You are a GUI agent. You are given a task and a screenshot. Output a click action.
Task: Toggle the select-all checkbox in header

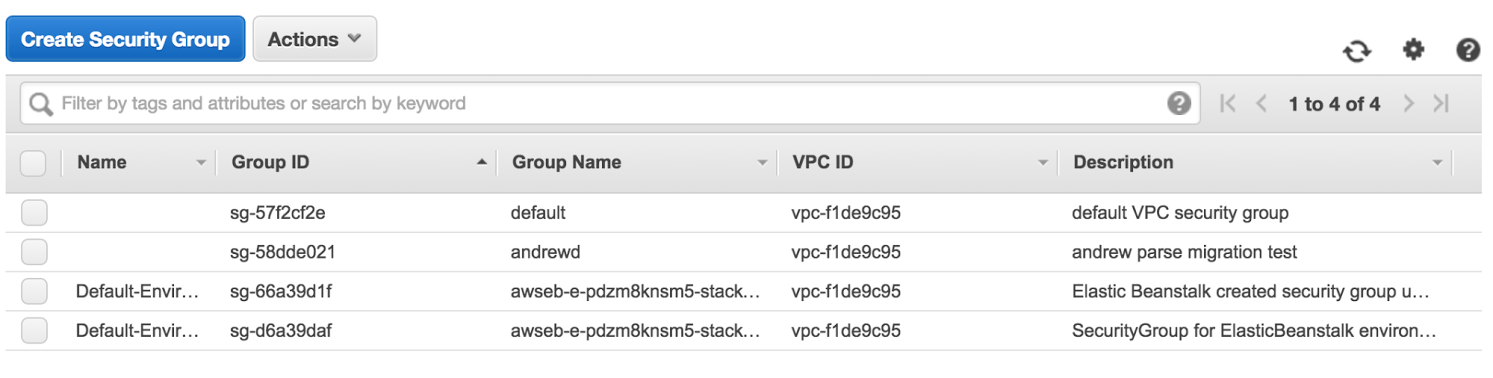[33, 163]
